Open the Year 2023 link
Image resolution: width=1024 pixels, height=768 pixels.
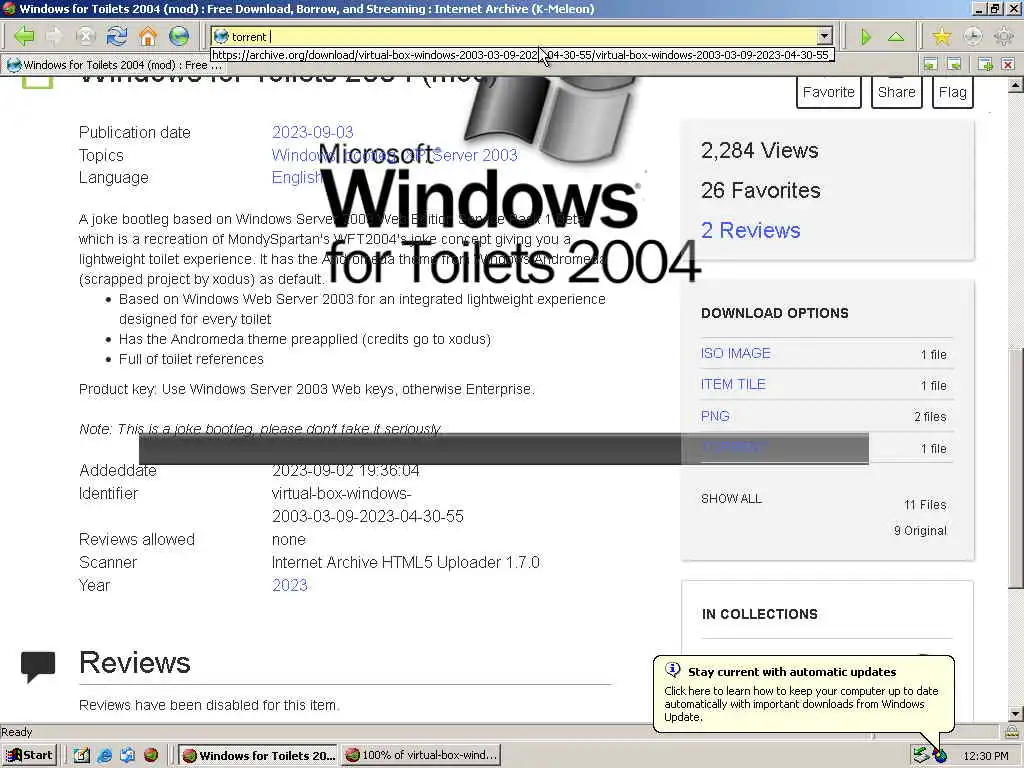tap(289, 585)
